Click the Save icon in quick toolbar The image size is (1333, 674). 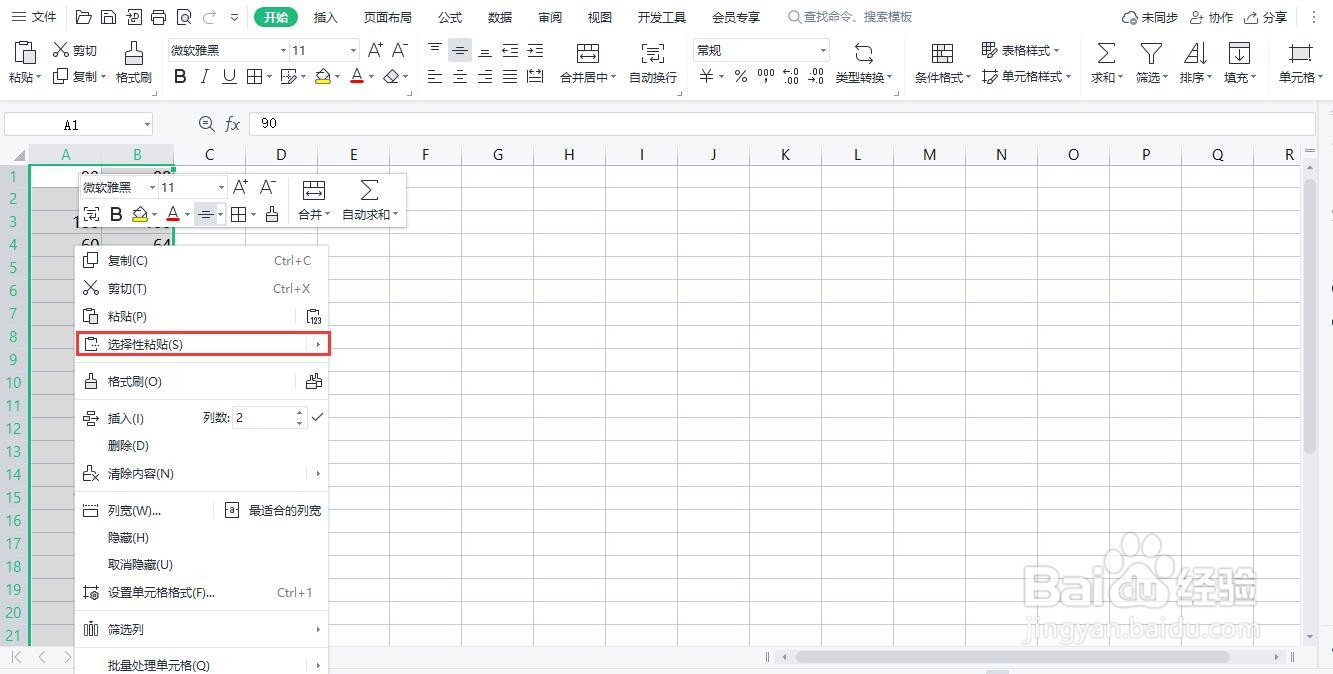click(108, 17)
